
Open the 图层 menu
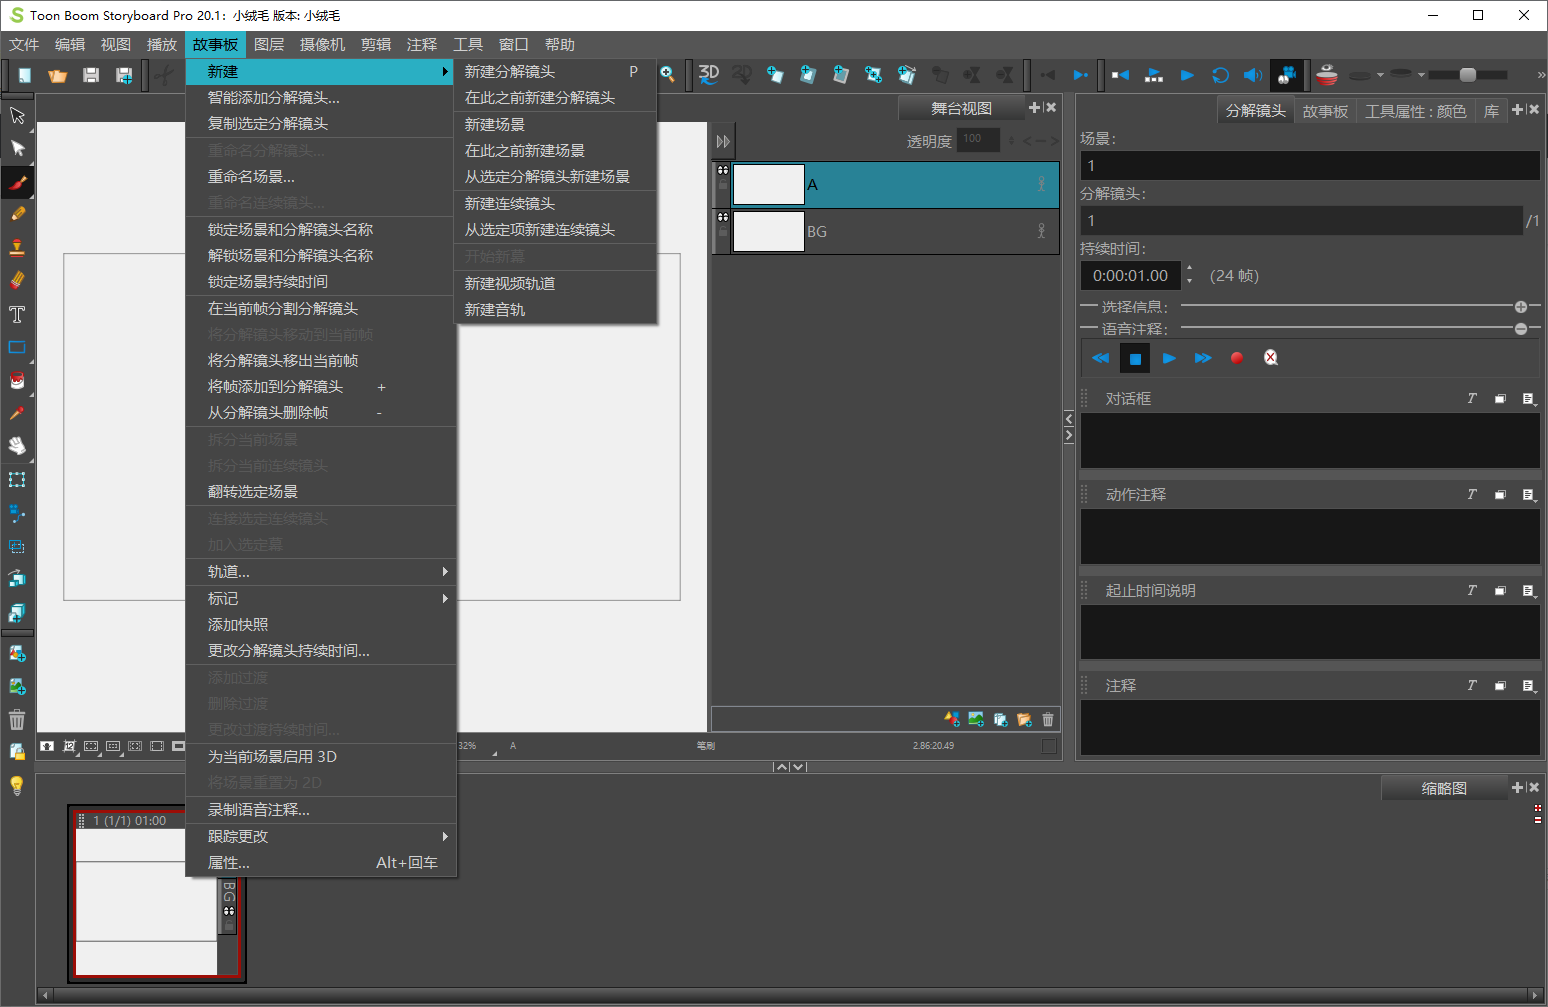pyautogui.click(x=269, y=45)
